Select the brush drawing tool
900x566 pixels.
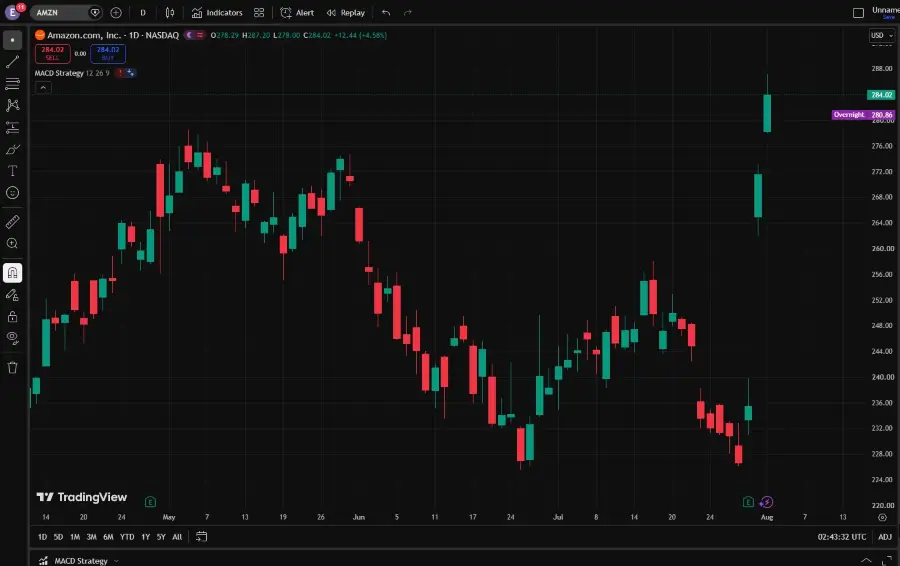13,149
